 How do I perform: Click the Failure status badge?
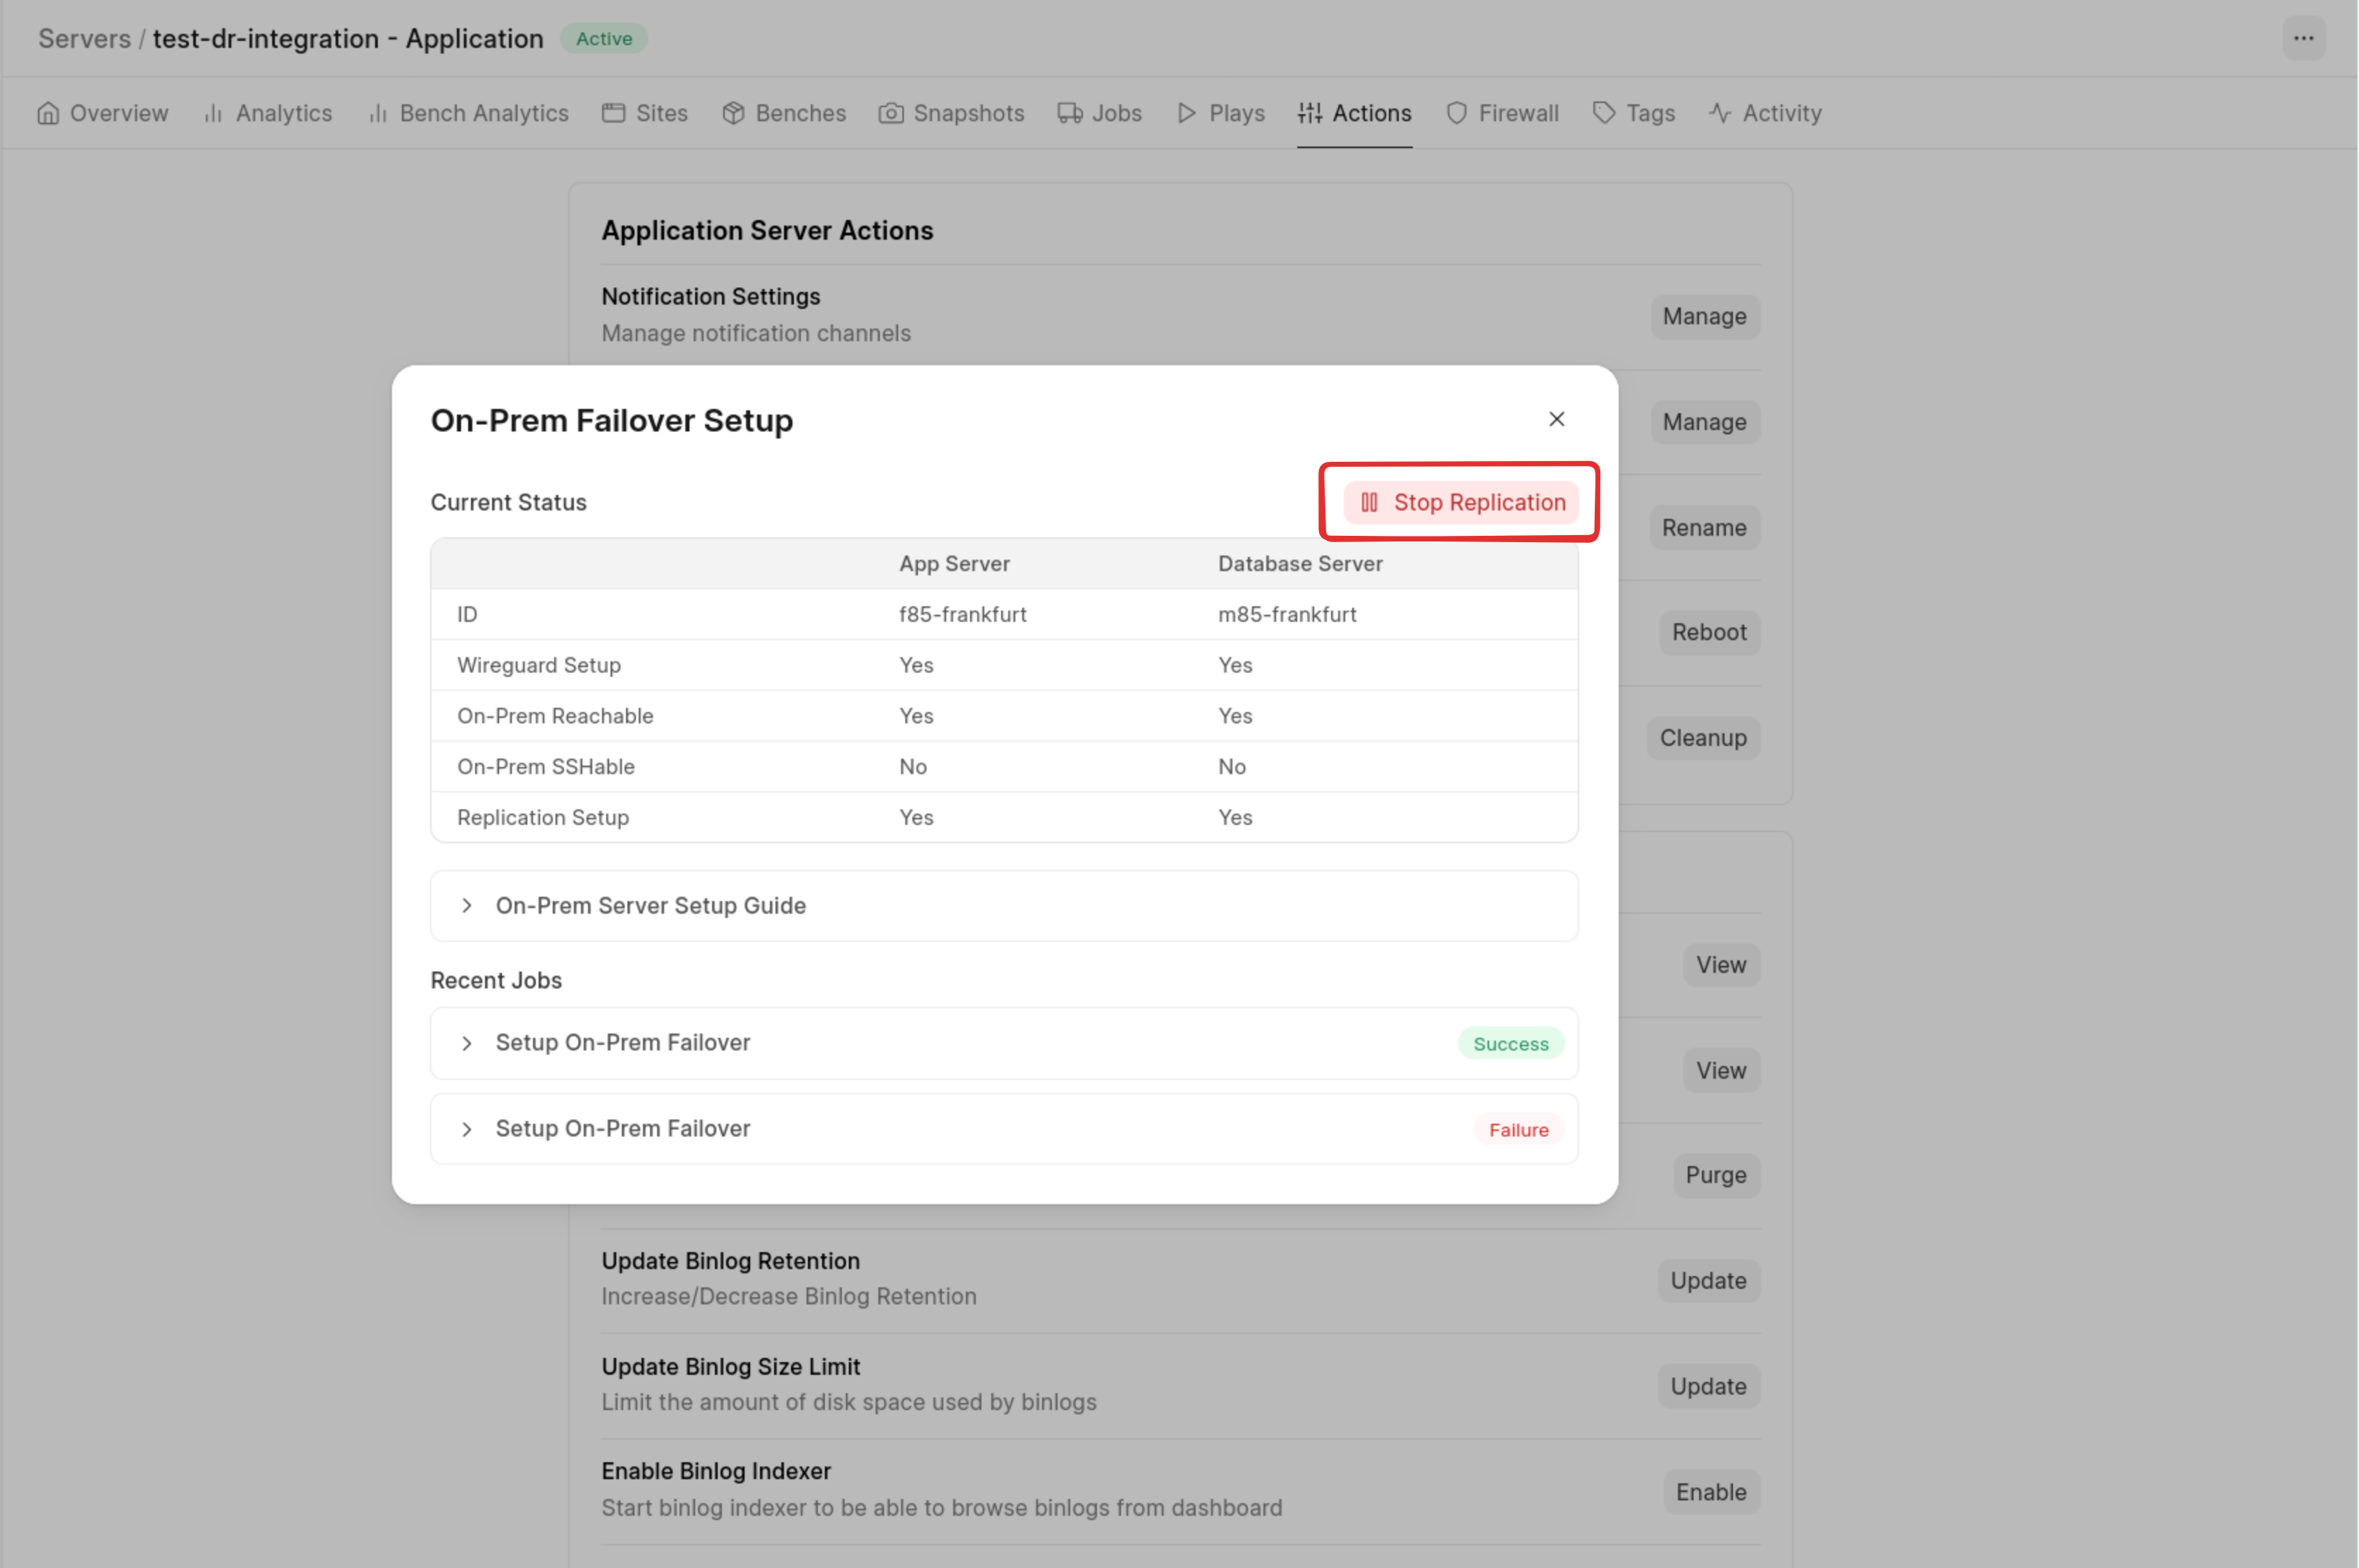(1518, 1130)
